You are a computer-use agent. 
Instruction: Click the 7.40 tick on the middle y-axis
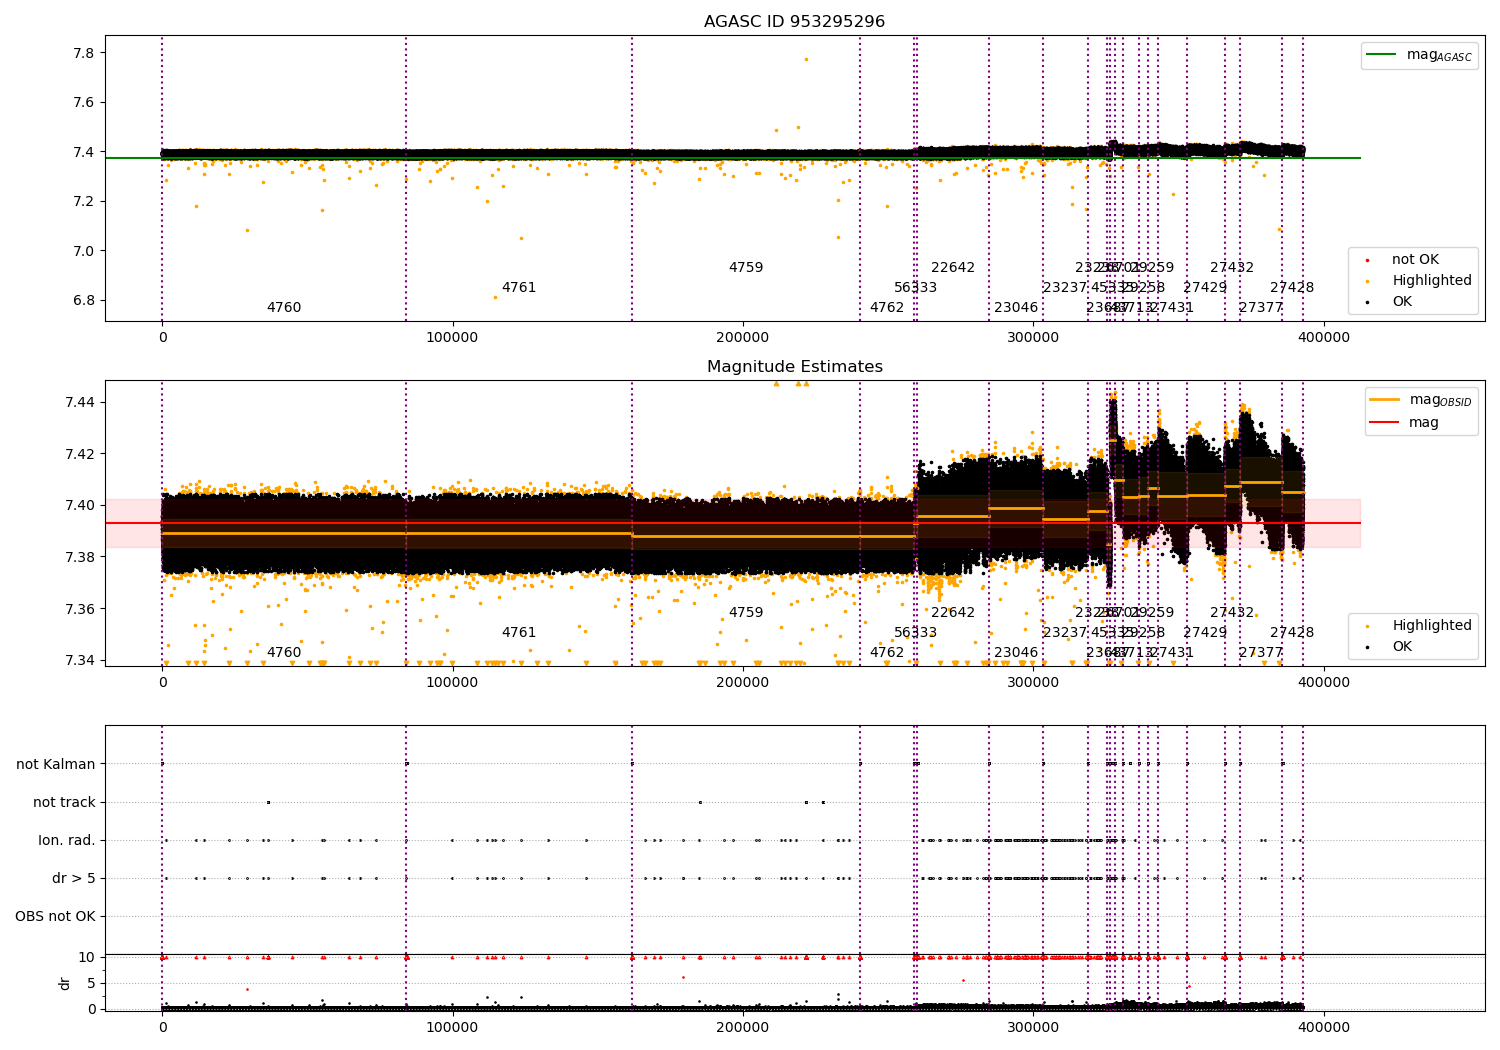point(79,505)
